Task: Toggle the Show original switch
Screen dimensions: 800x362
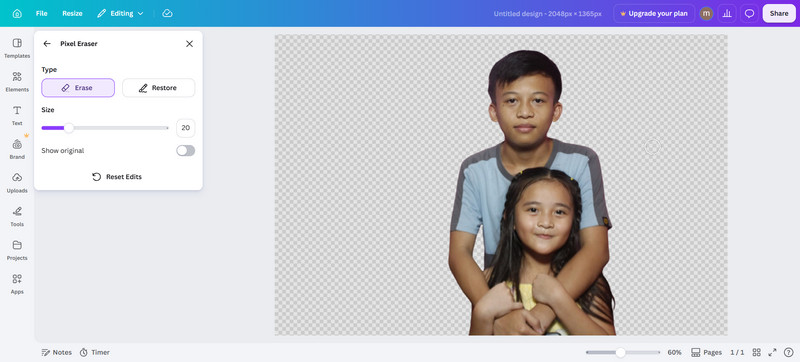Action: [x=186, y=150]
